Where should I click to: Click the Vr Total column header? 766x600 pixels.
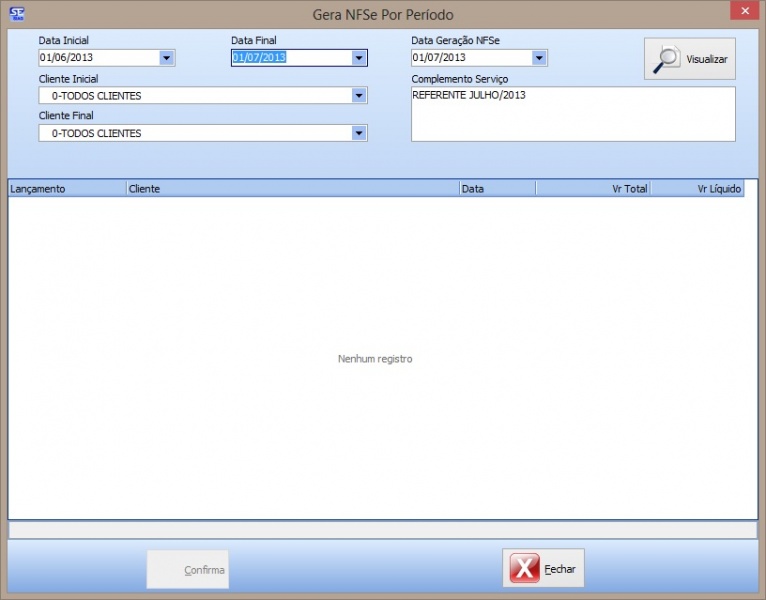[x=593, y=188]
